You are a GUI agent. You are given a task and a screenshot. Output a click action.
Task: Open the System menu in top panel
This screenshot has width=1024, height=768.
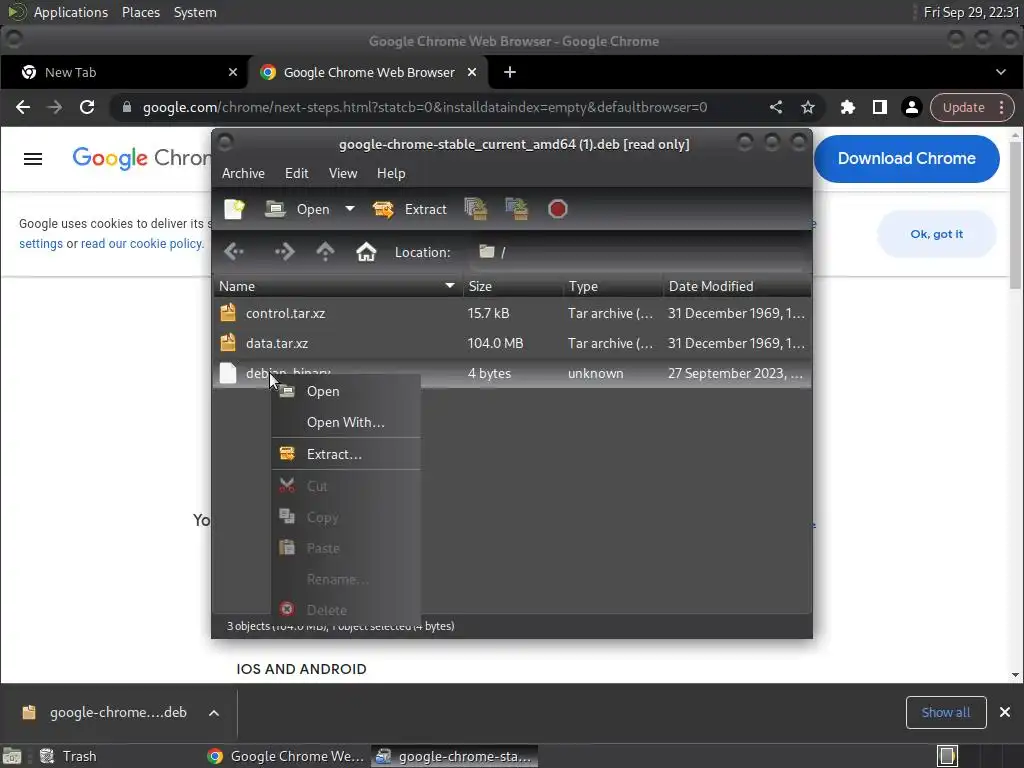tap(195, 12)
